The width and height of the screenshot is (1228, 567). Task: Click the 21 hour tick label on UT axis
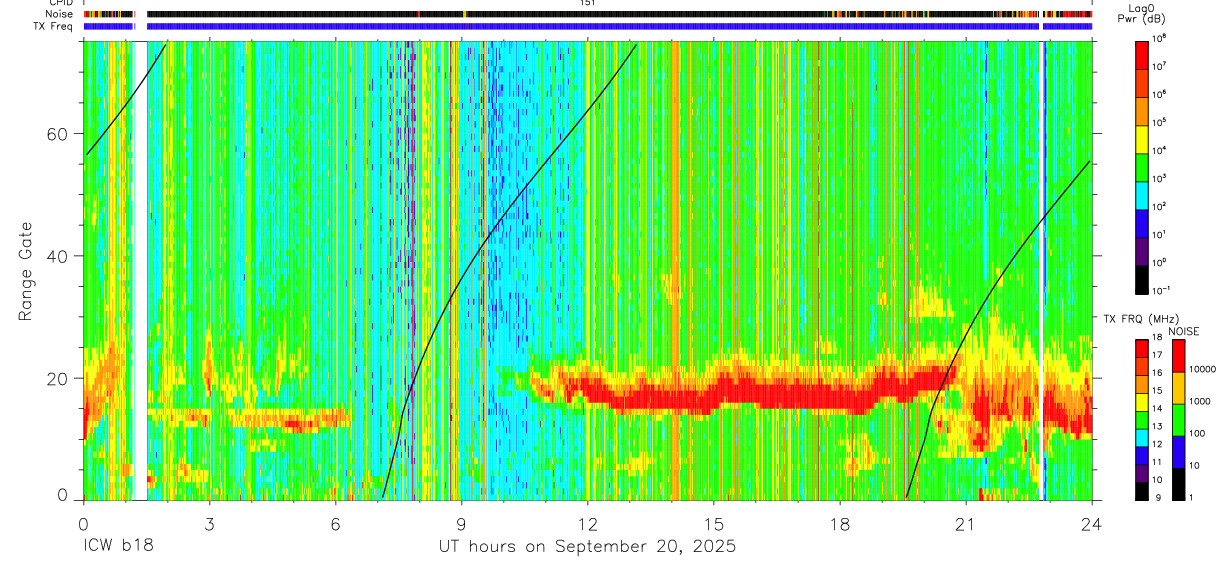coord(966,523)
